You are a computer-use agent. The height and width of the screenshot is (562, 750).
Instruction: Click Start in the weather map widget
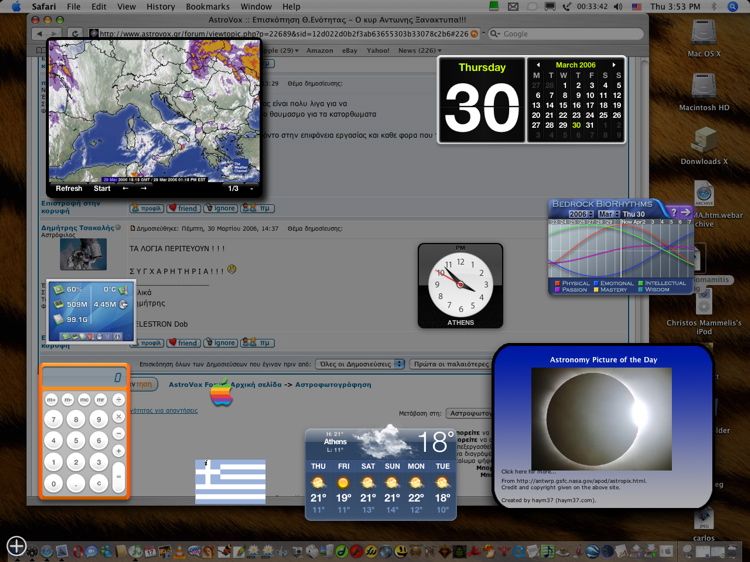(x=102, y=188)
